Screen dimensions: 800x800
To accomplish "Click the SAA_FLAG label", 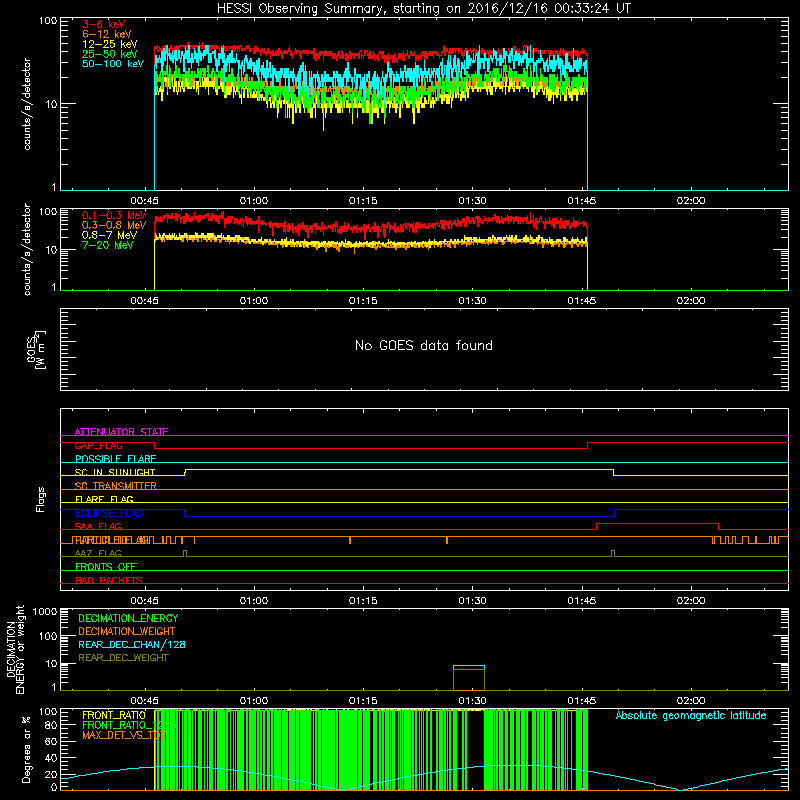I will point(98,526).
